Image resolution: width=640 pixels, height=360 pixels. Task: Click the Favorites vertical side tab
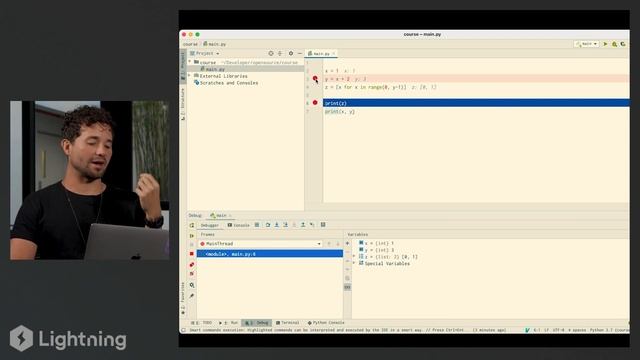coord(183,298)
